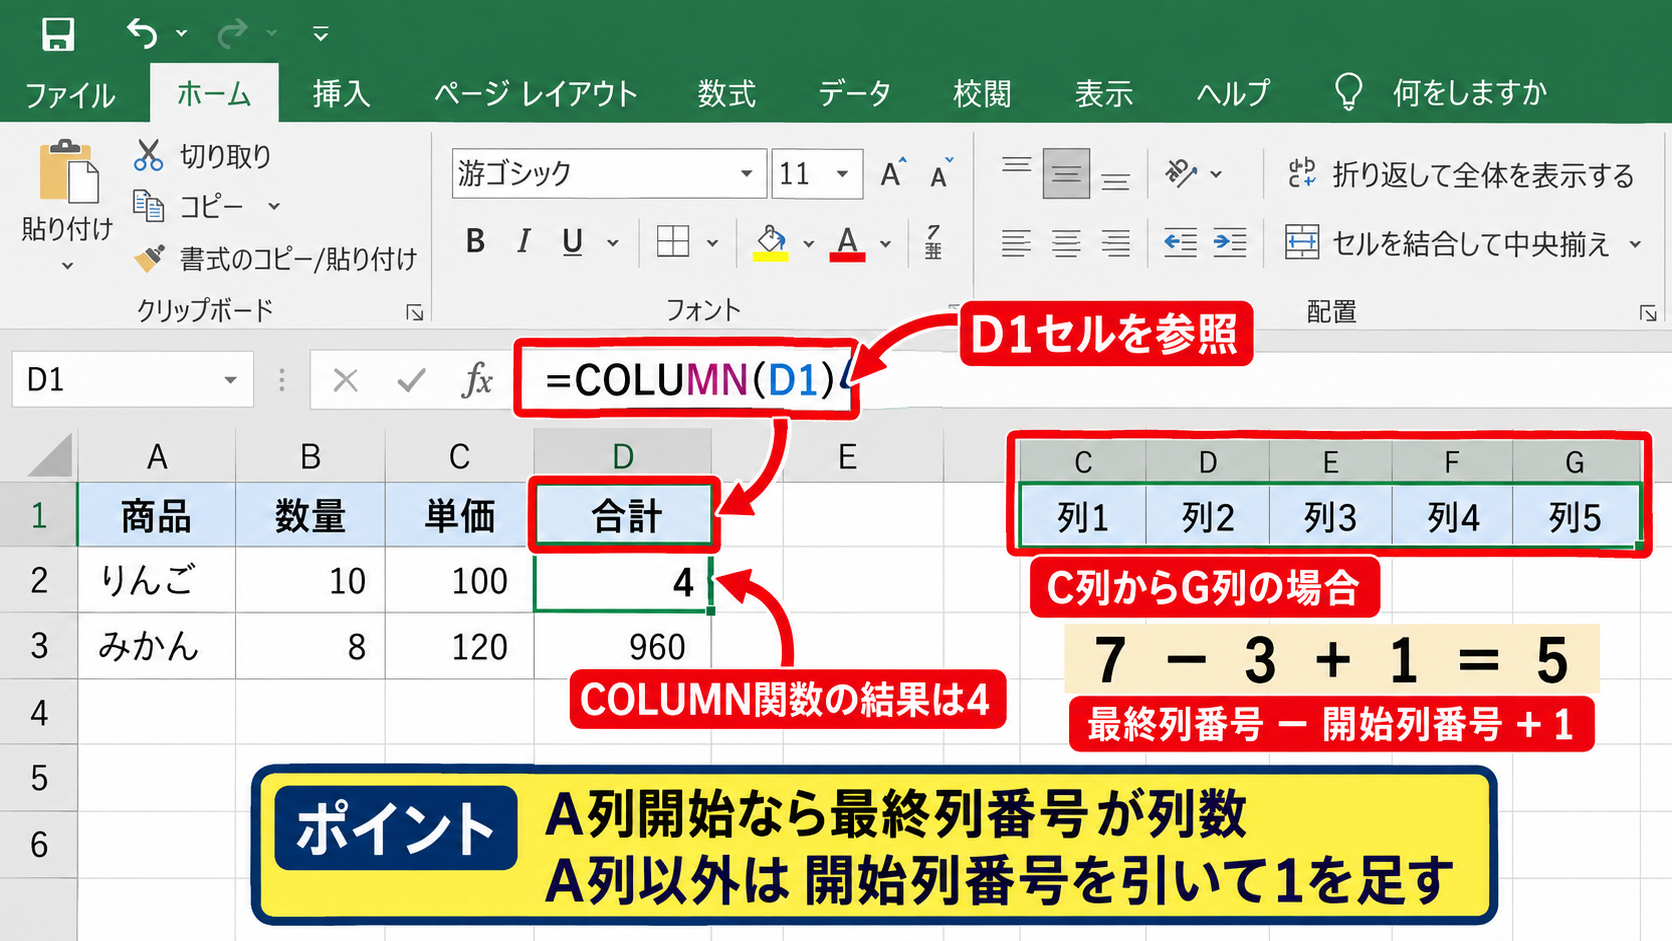Screen dimensions: 1672x941
Task: Toggle Wrap Text (折り返して全体を表示する)
Action: [1461, 175]
